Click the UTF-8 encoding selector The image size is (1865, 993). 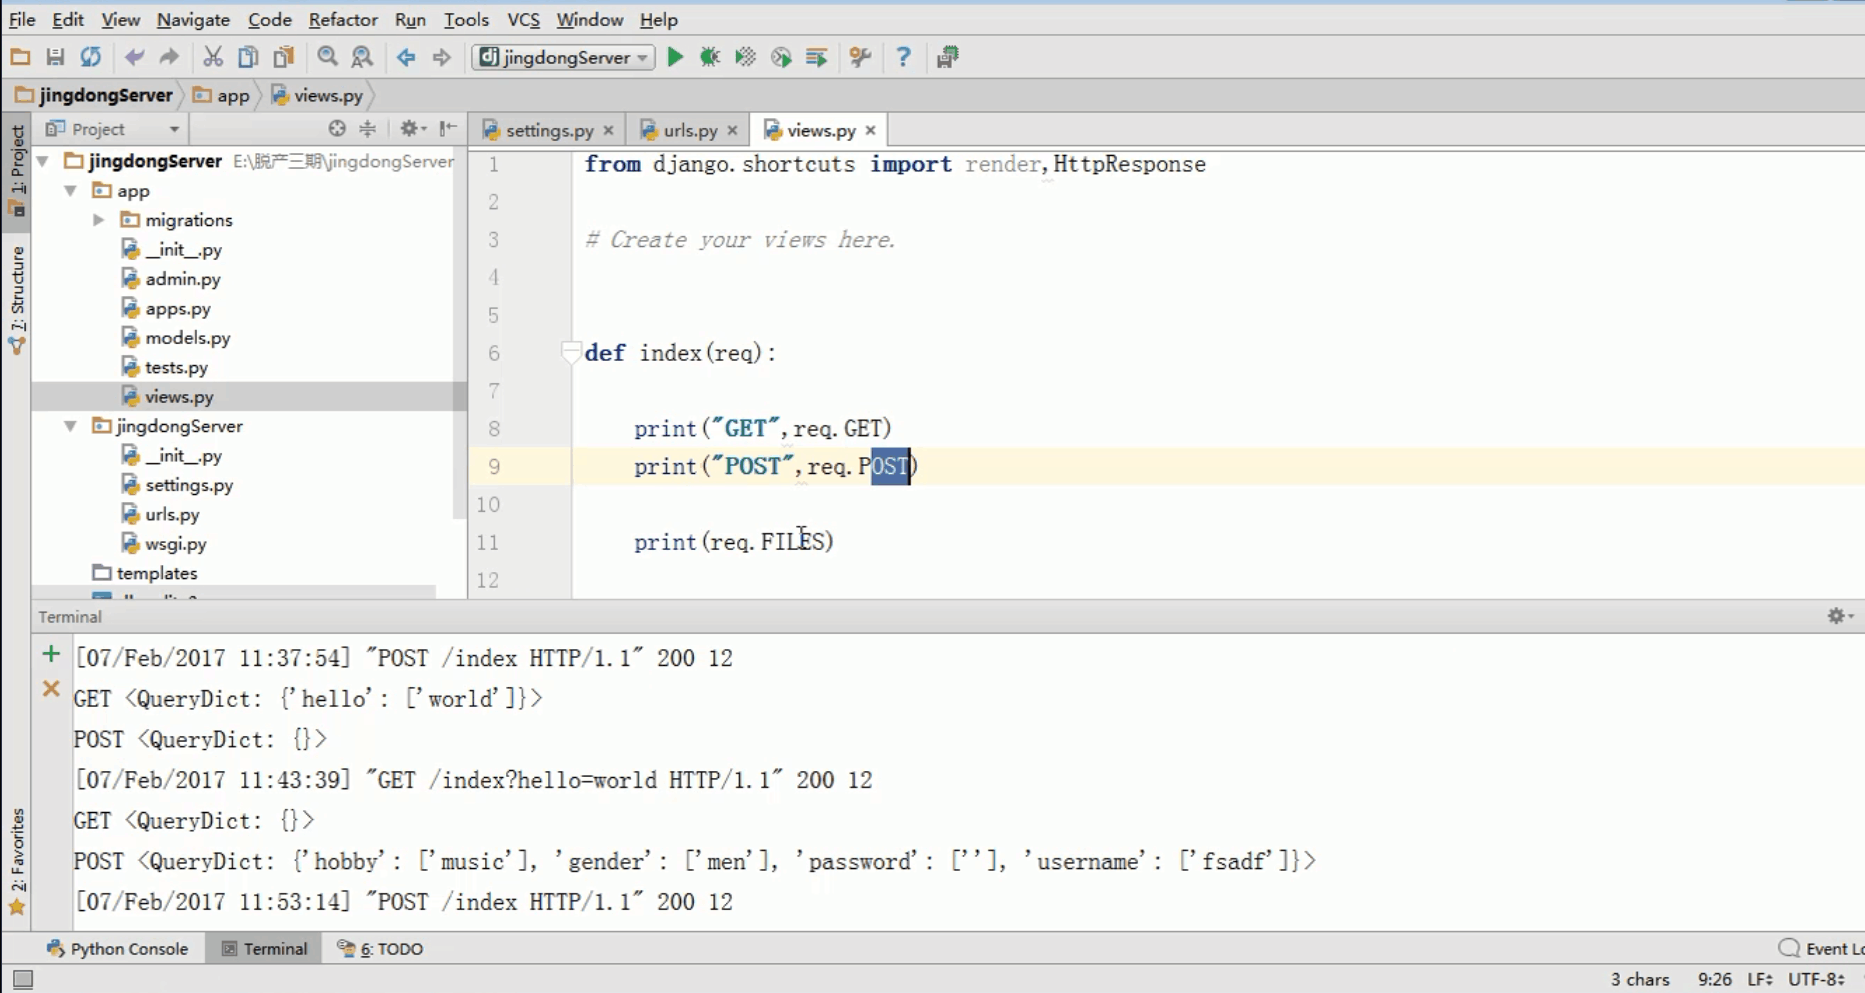pos(1817,979)
